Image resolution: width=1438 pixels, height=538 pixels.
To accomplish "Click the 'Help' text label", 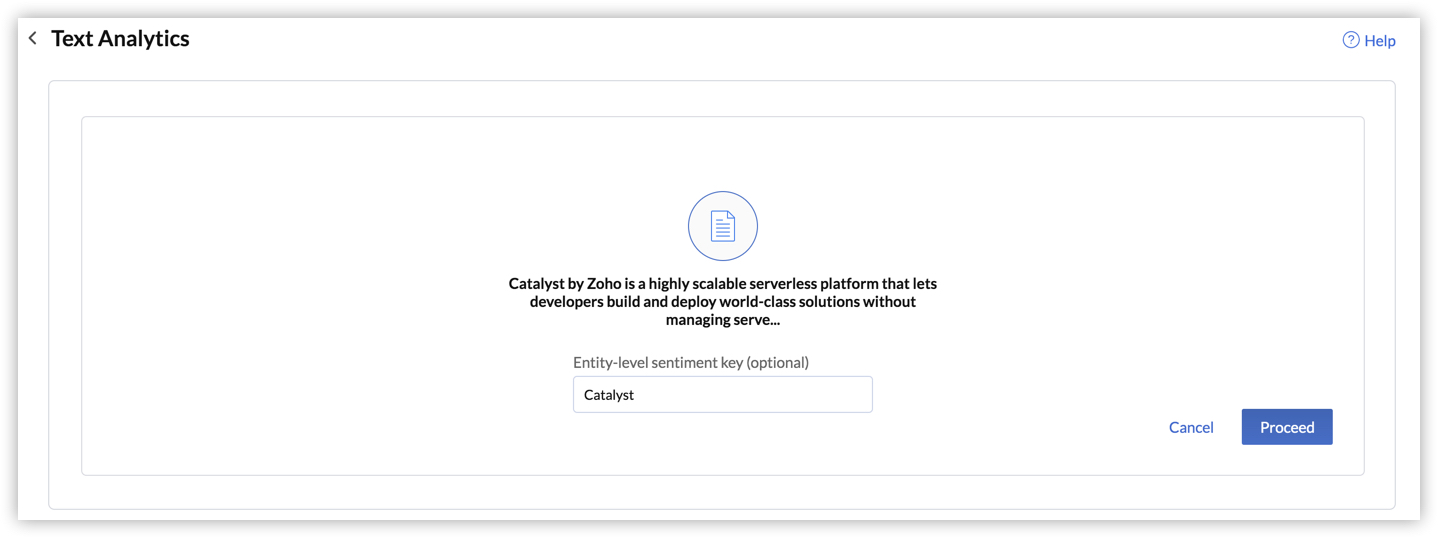I will coord(1380,41).
